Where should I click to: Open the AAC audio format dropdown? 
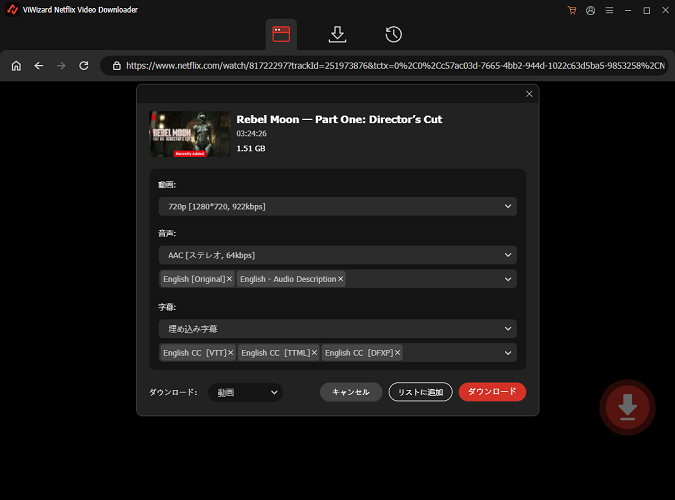point(338,255)
